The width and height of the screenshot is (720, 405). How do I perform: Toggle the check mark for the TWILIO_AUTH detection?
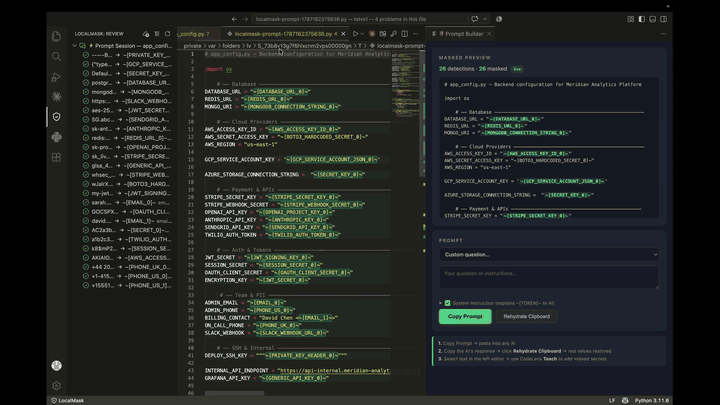tap(86, 239)
